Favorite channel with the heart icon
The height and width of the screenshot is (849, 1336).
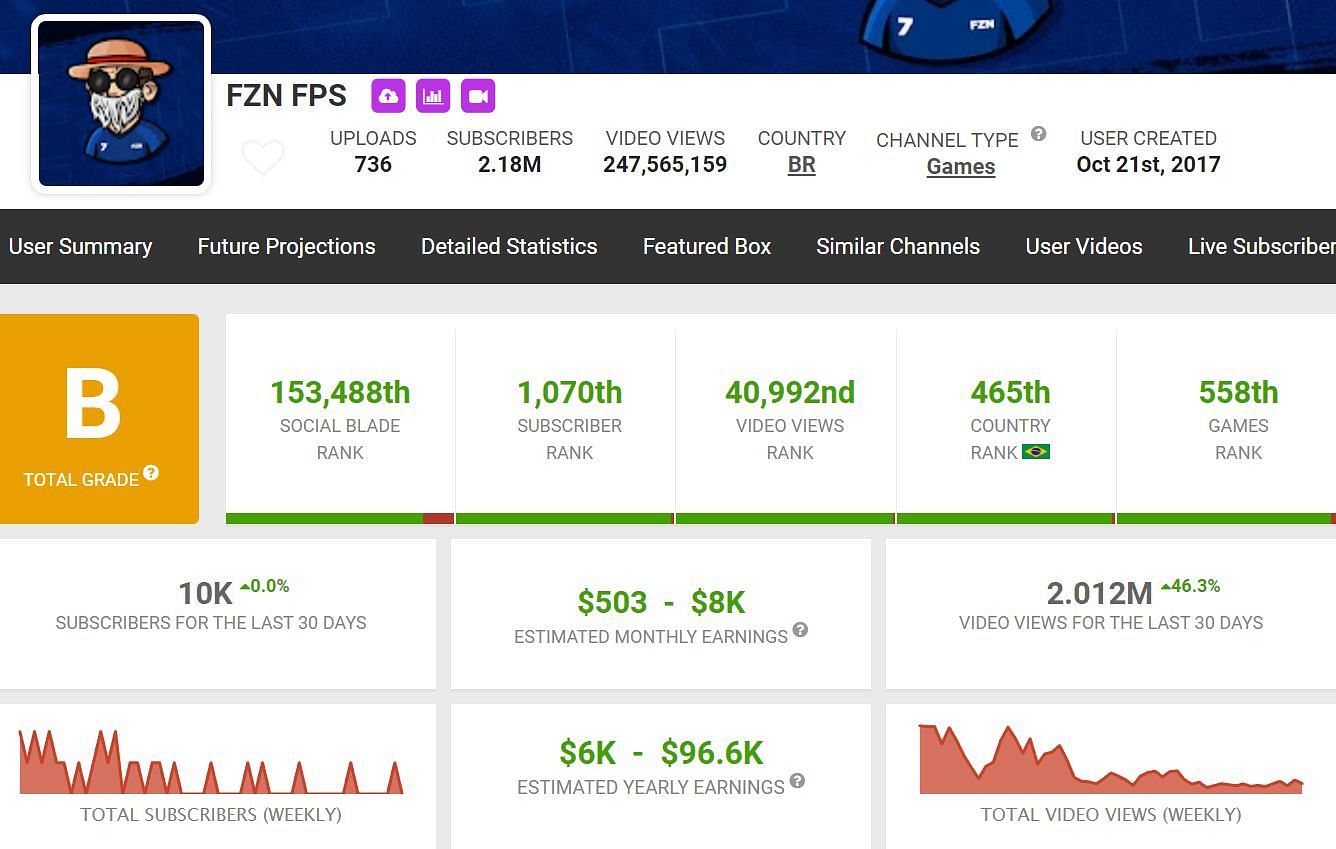(263, 158)
